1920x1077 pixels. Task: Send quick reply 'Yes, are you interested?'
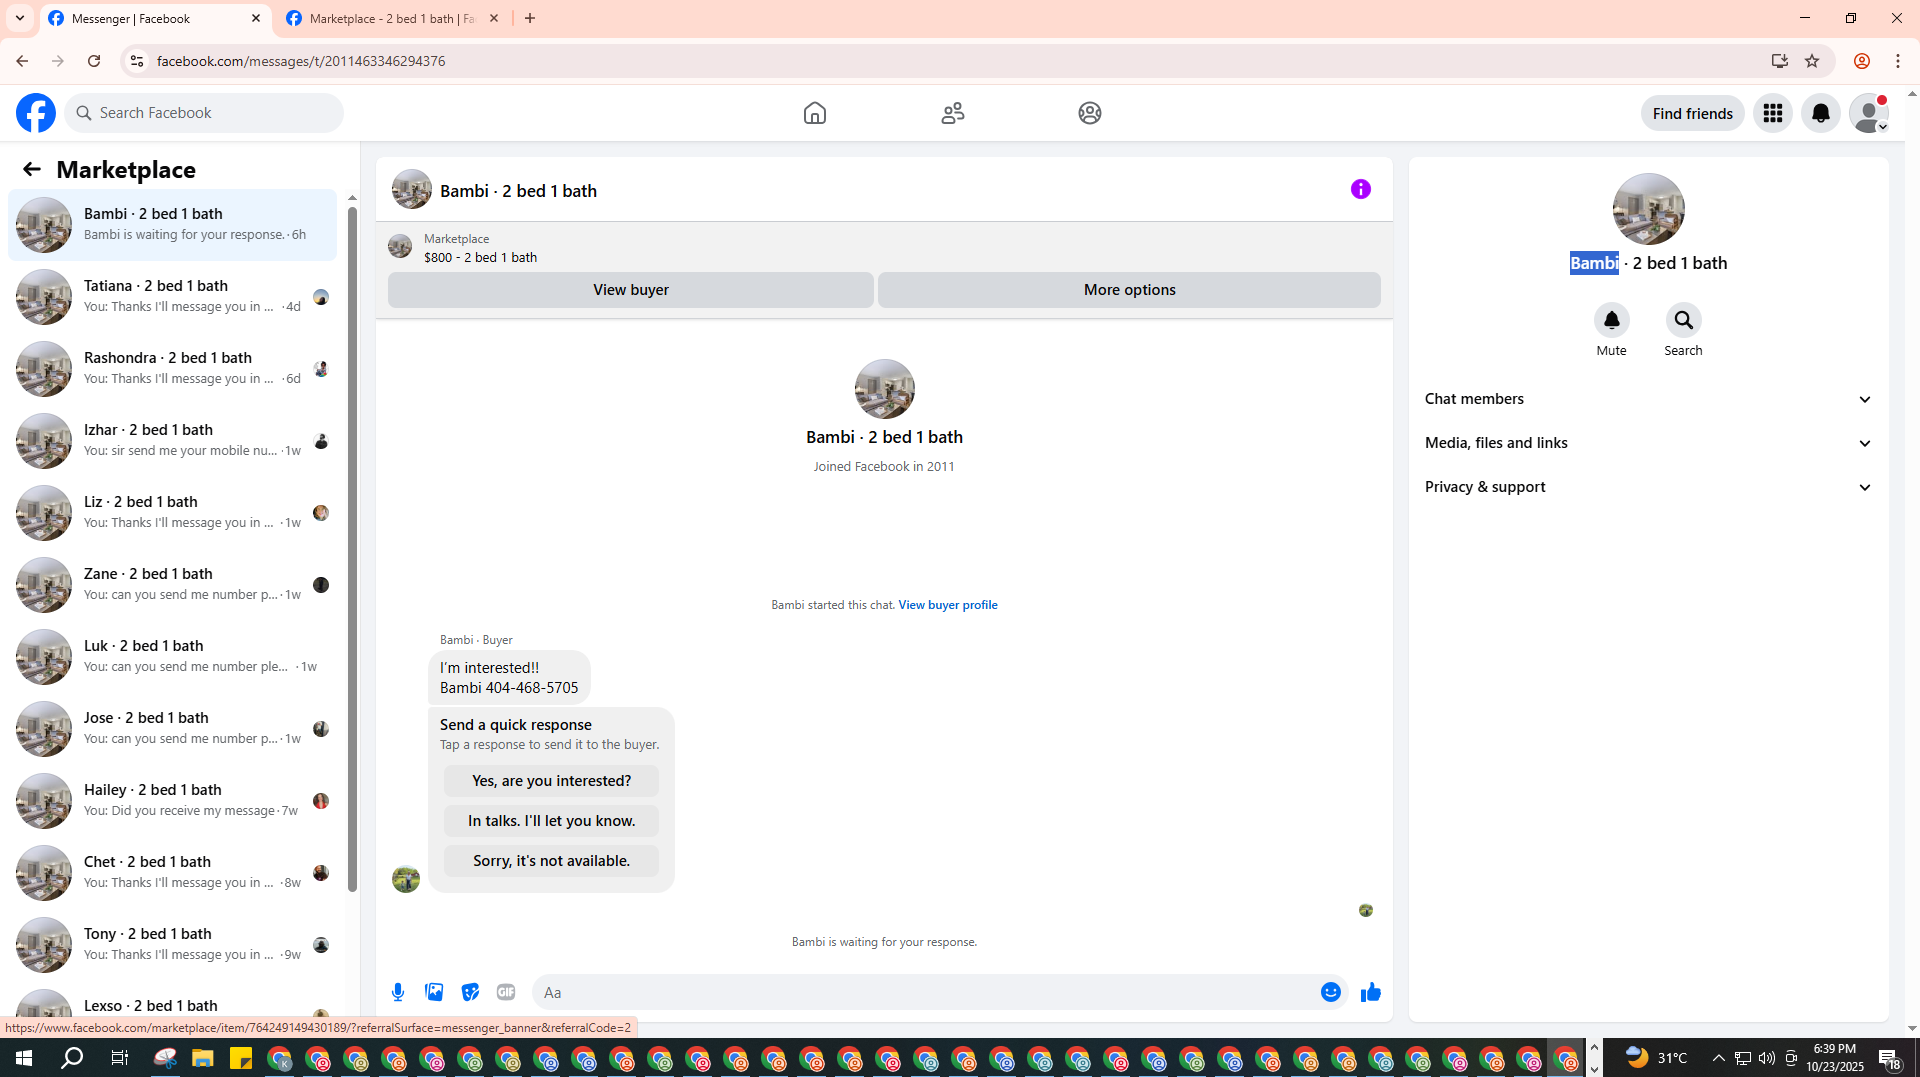click(x=552, y=781)
